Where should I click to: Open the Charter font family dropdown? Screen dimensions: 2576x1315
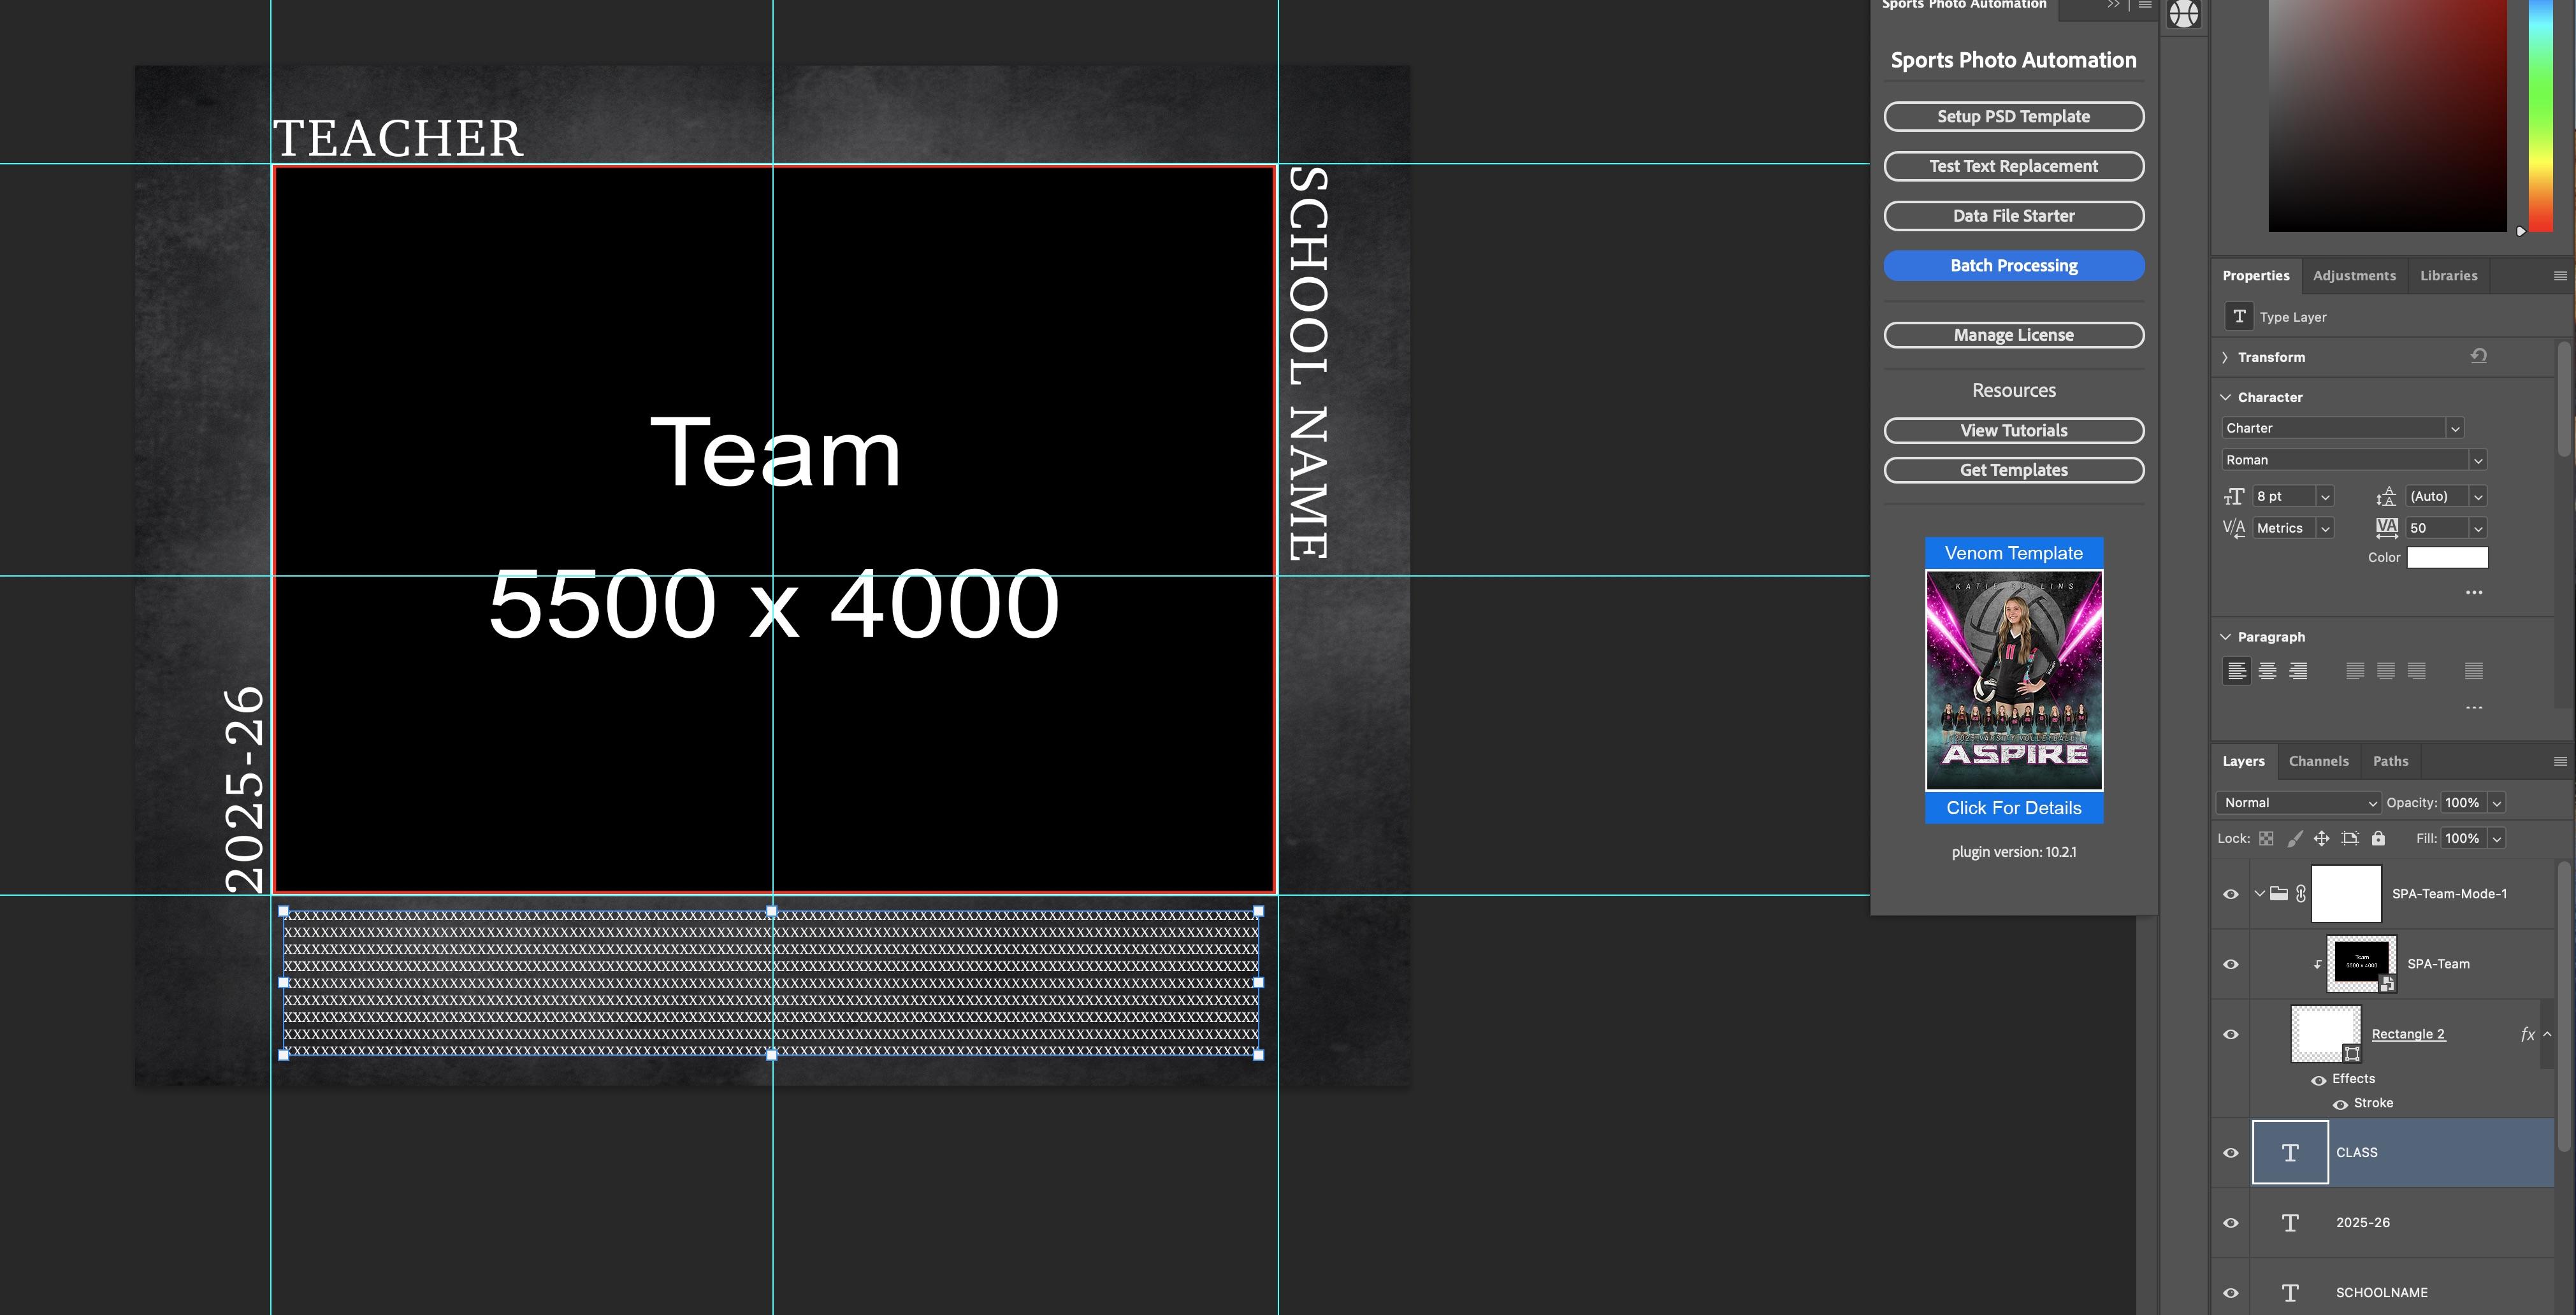coord(2454,428)
